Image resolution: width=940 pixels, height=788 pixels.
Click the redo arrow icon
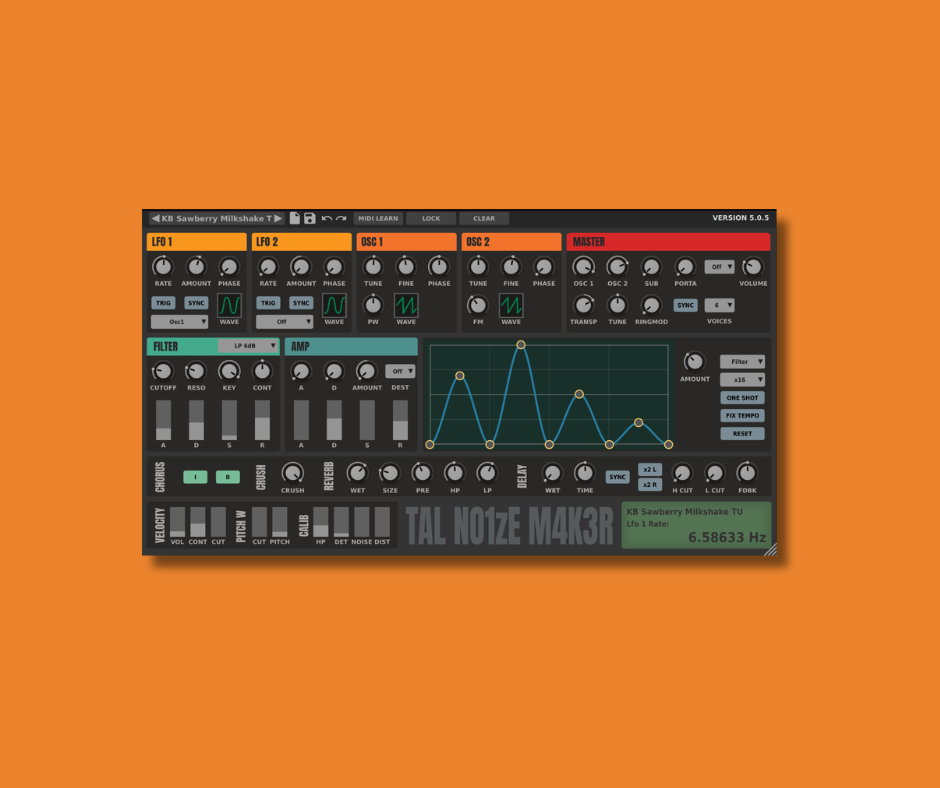pyautogui.click(x=340, y=218)
